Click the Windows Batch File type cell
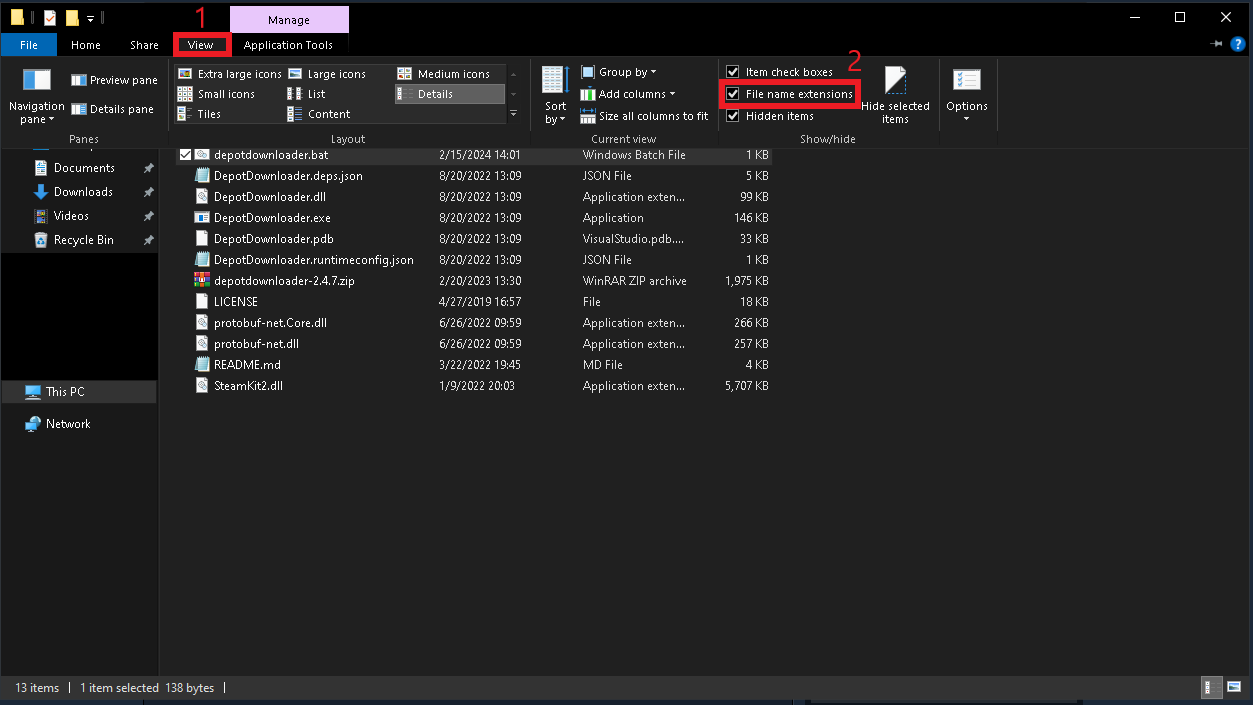Screen dimensions: 1253x705 [634, 155]
